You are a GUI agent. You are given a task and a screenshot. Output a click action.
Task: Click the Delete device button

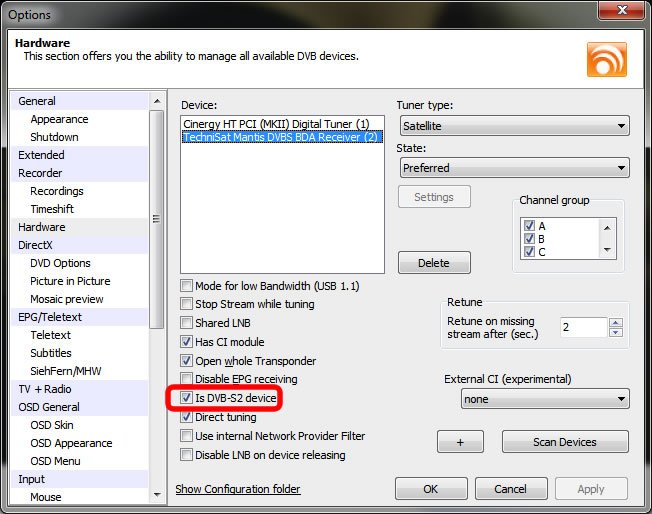point(434,263)
